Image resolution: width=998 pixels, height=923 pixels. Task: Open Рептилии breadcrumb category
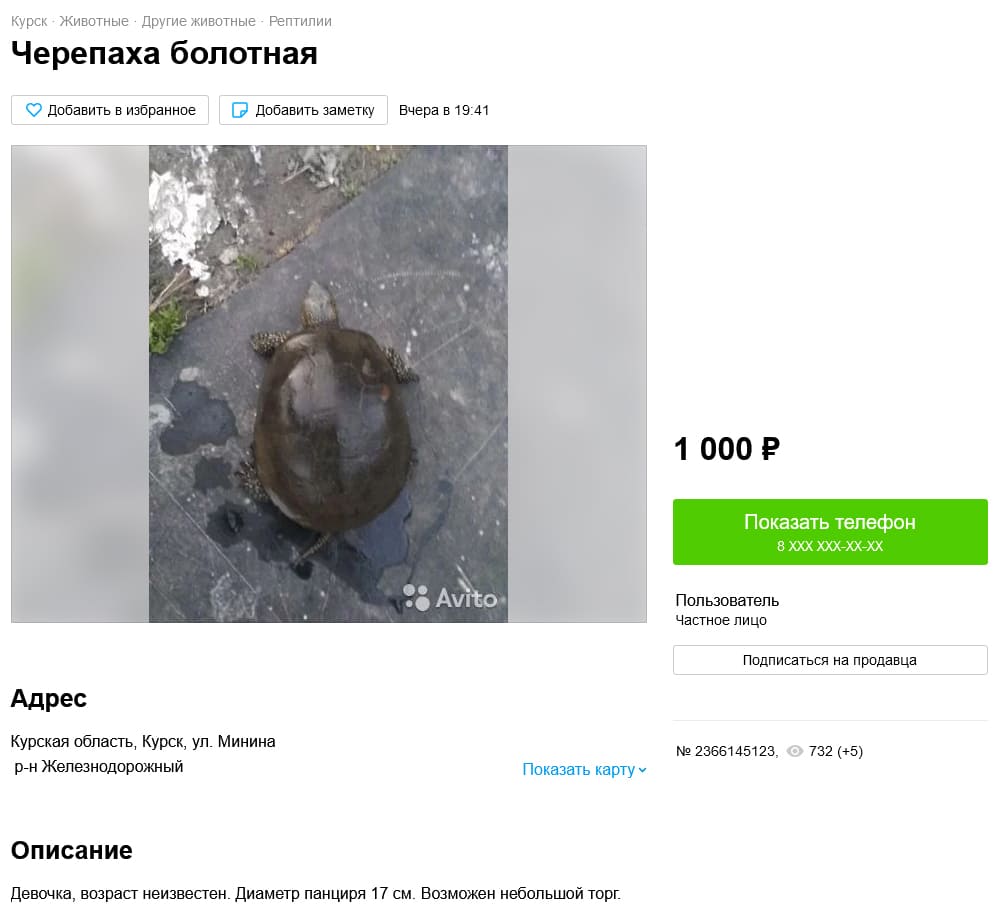(300, 21)
